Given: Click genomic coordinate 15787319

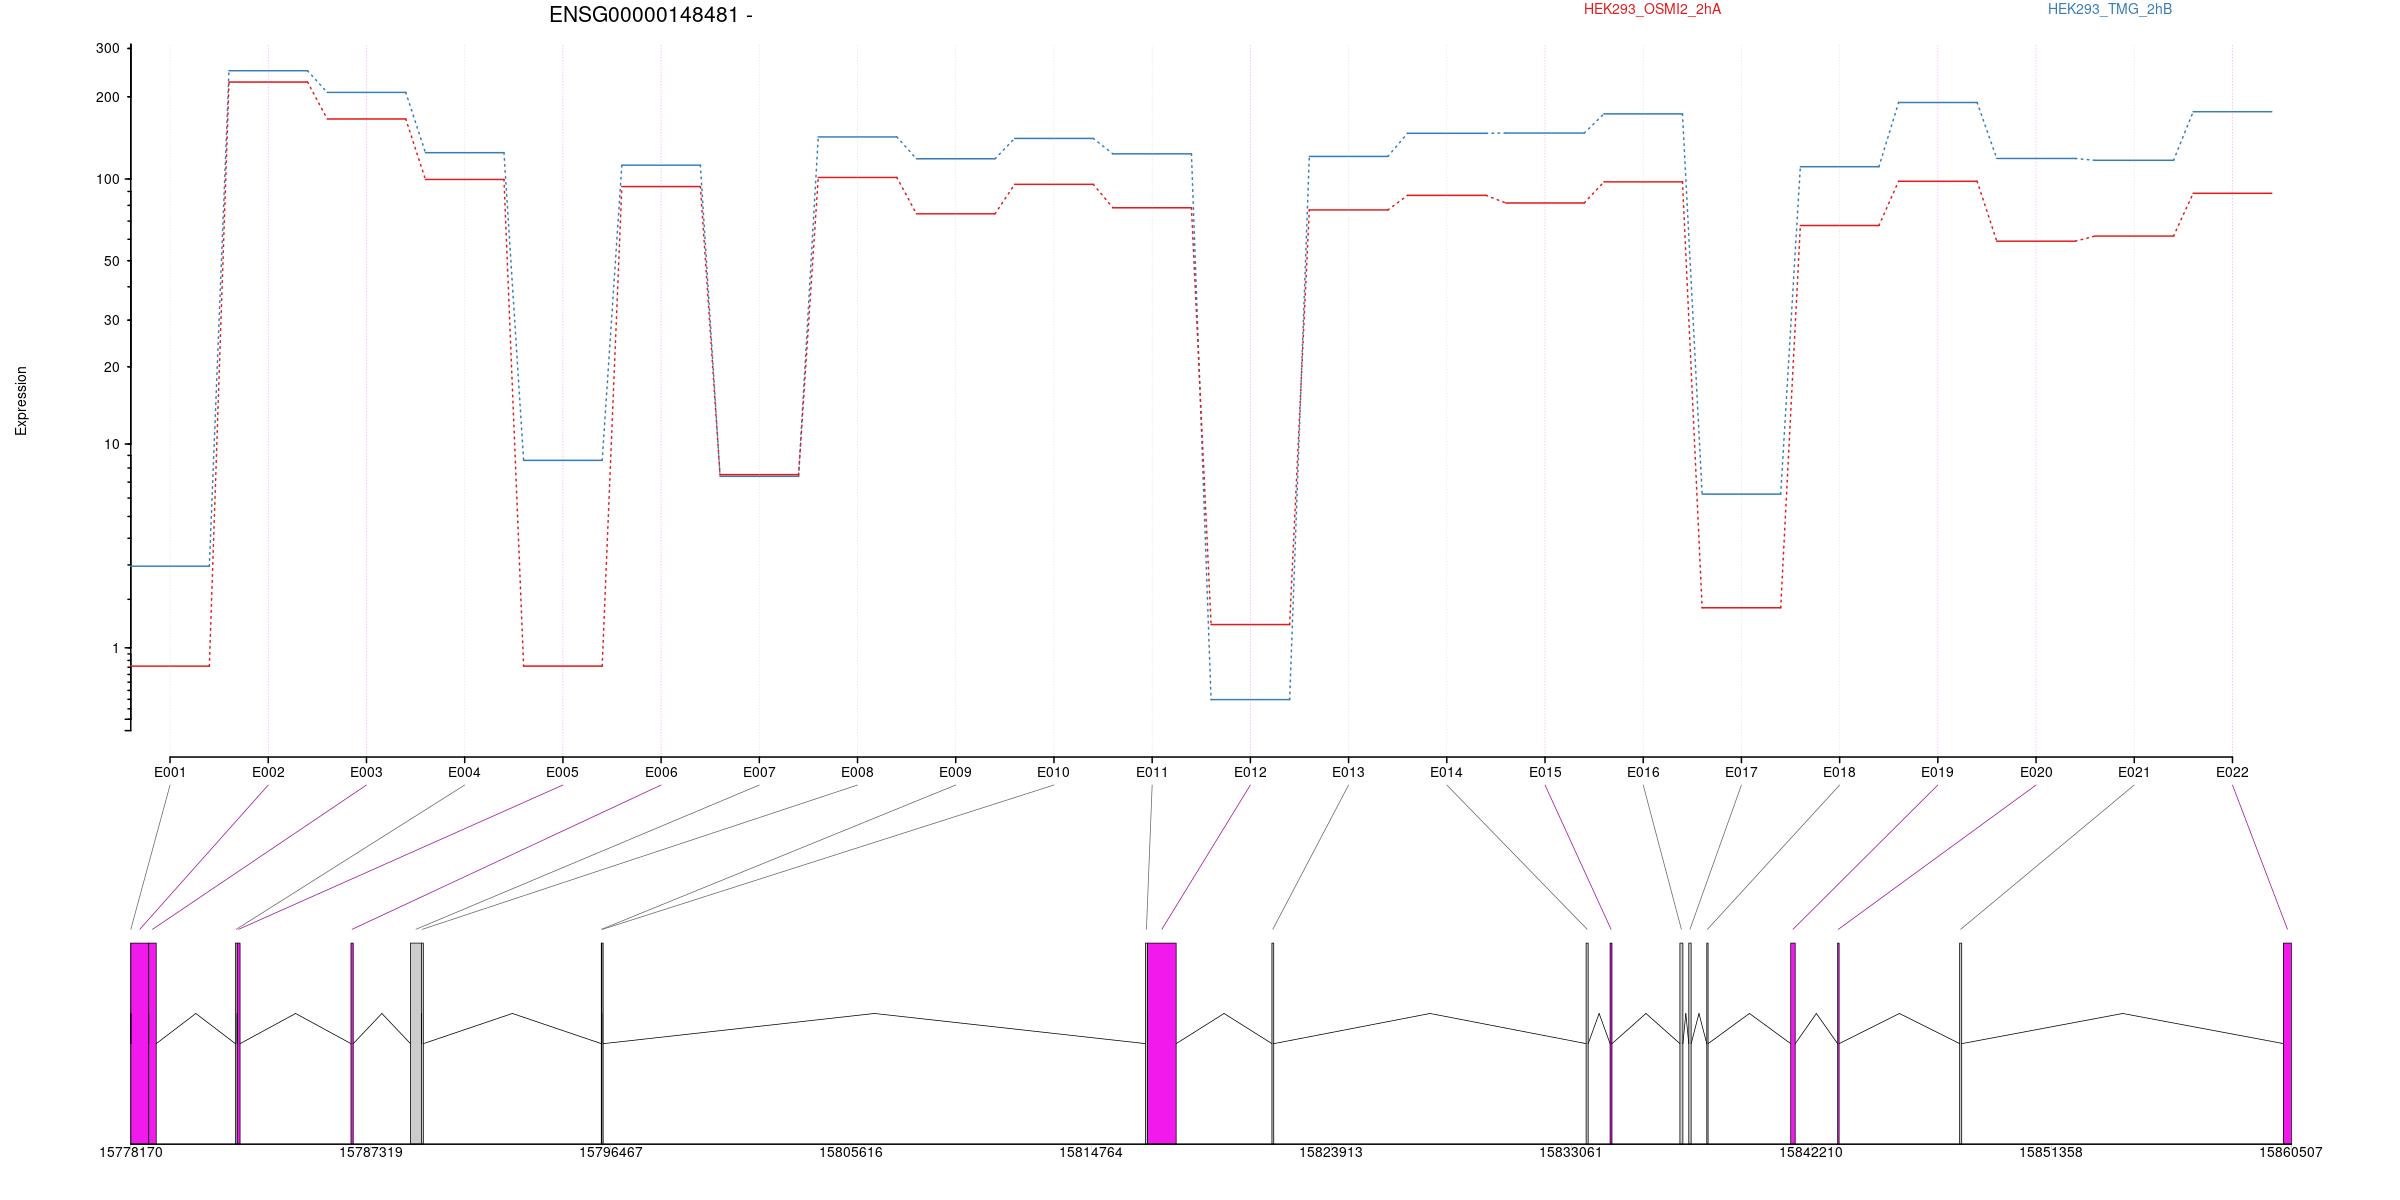Looking at the screenshot, I should (x=371, y=1152).
